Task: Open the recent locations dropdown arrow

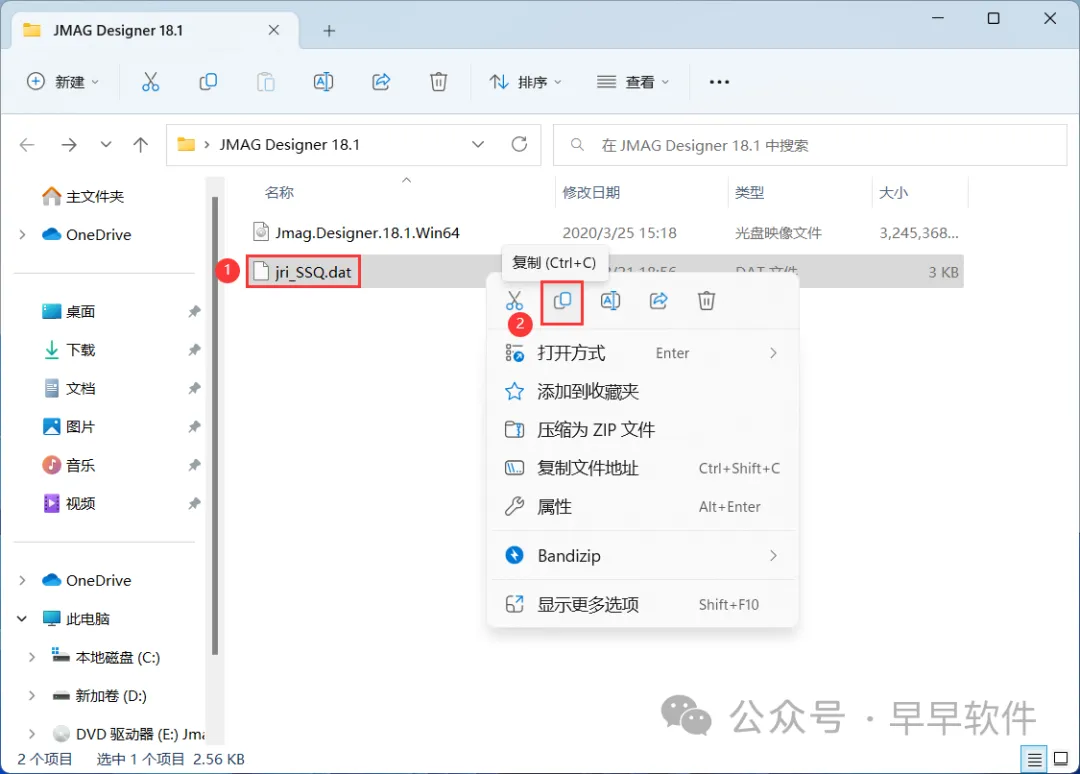Action: tap(105, 145)
